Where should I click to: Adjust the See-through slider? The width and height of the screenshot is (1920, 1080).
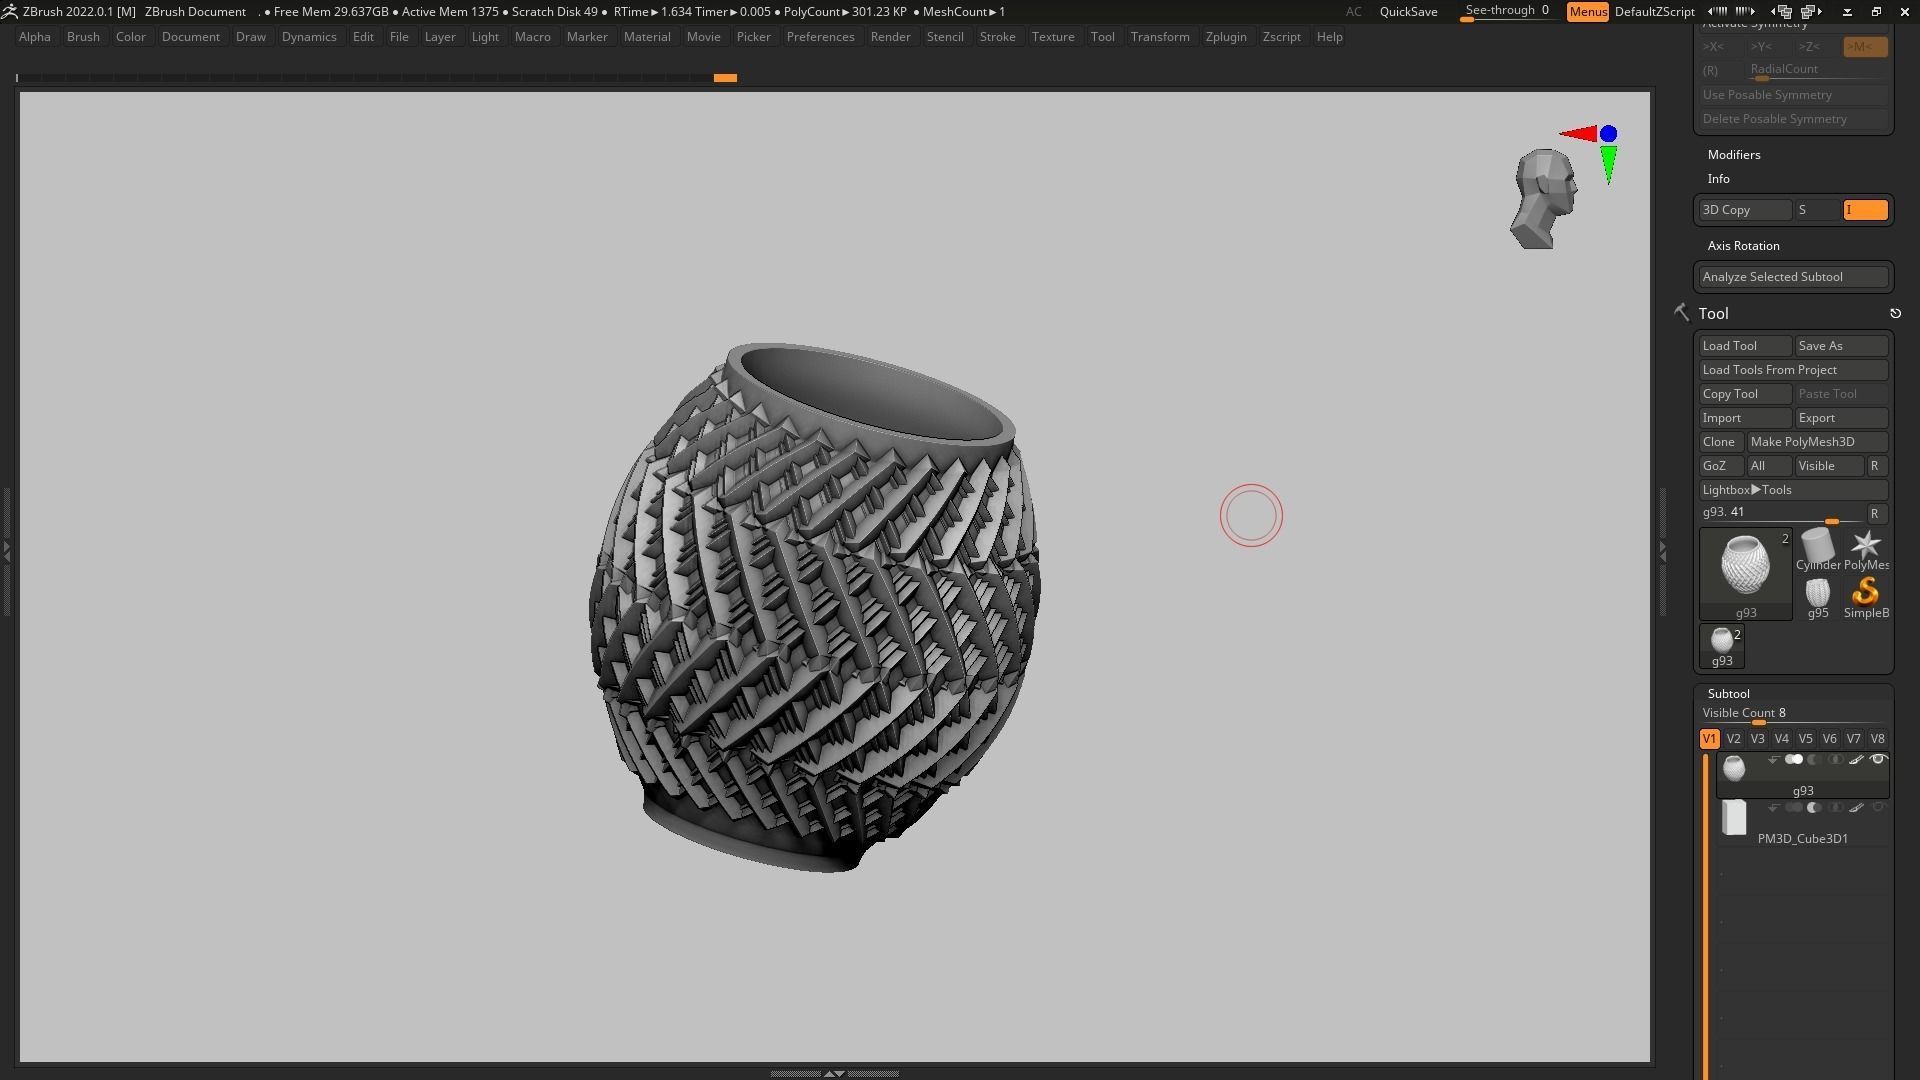point(1507,11)
